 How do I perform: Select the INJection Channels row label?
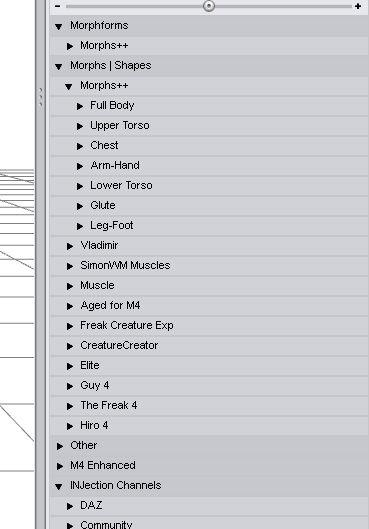coord(116,485)
